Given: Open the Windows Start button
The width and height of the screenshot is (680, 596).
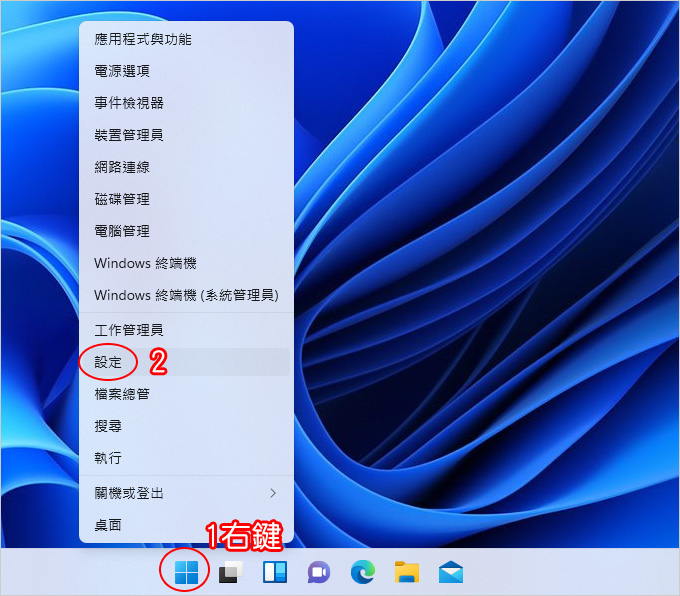Looking at the screenshot, I should click(186, 572).
